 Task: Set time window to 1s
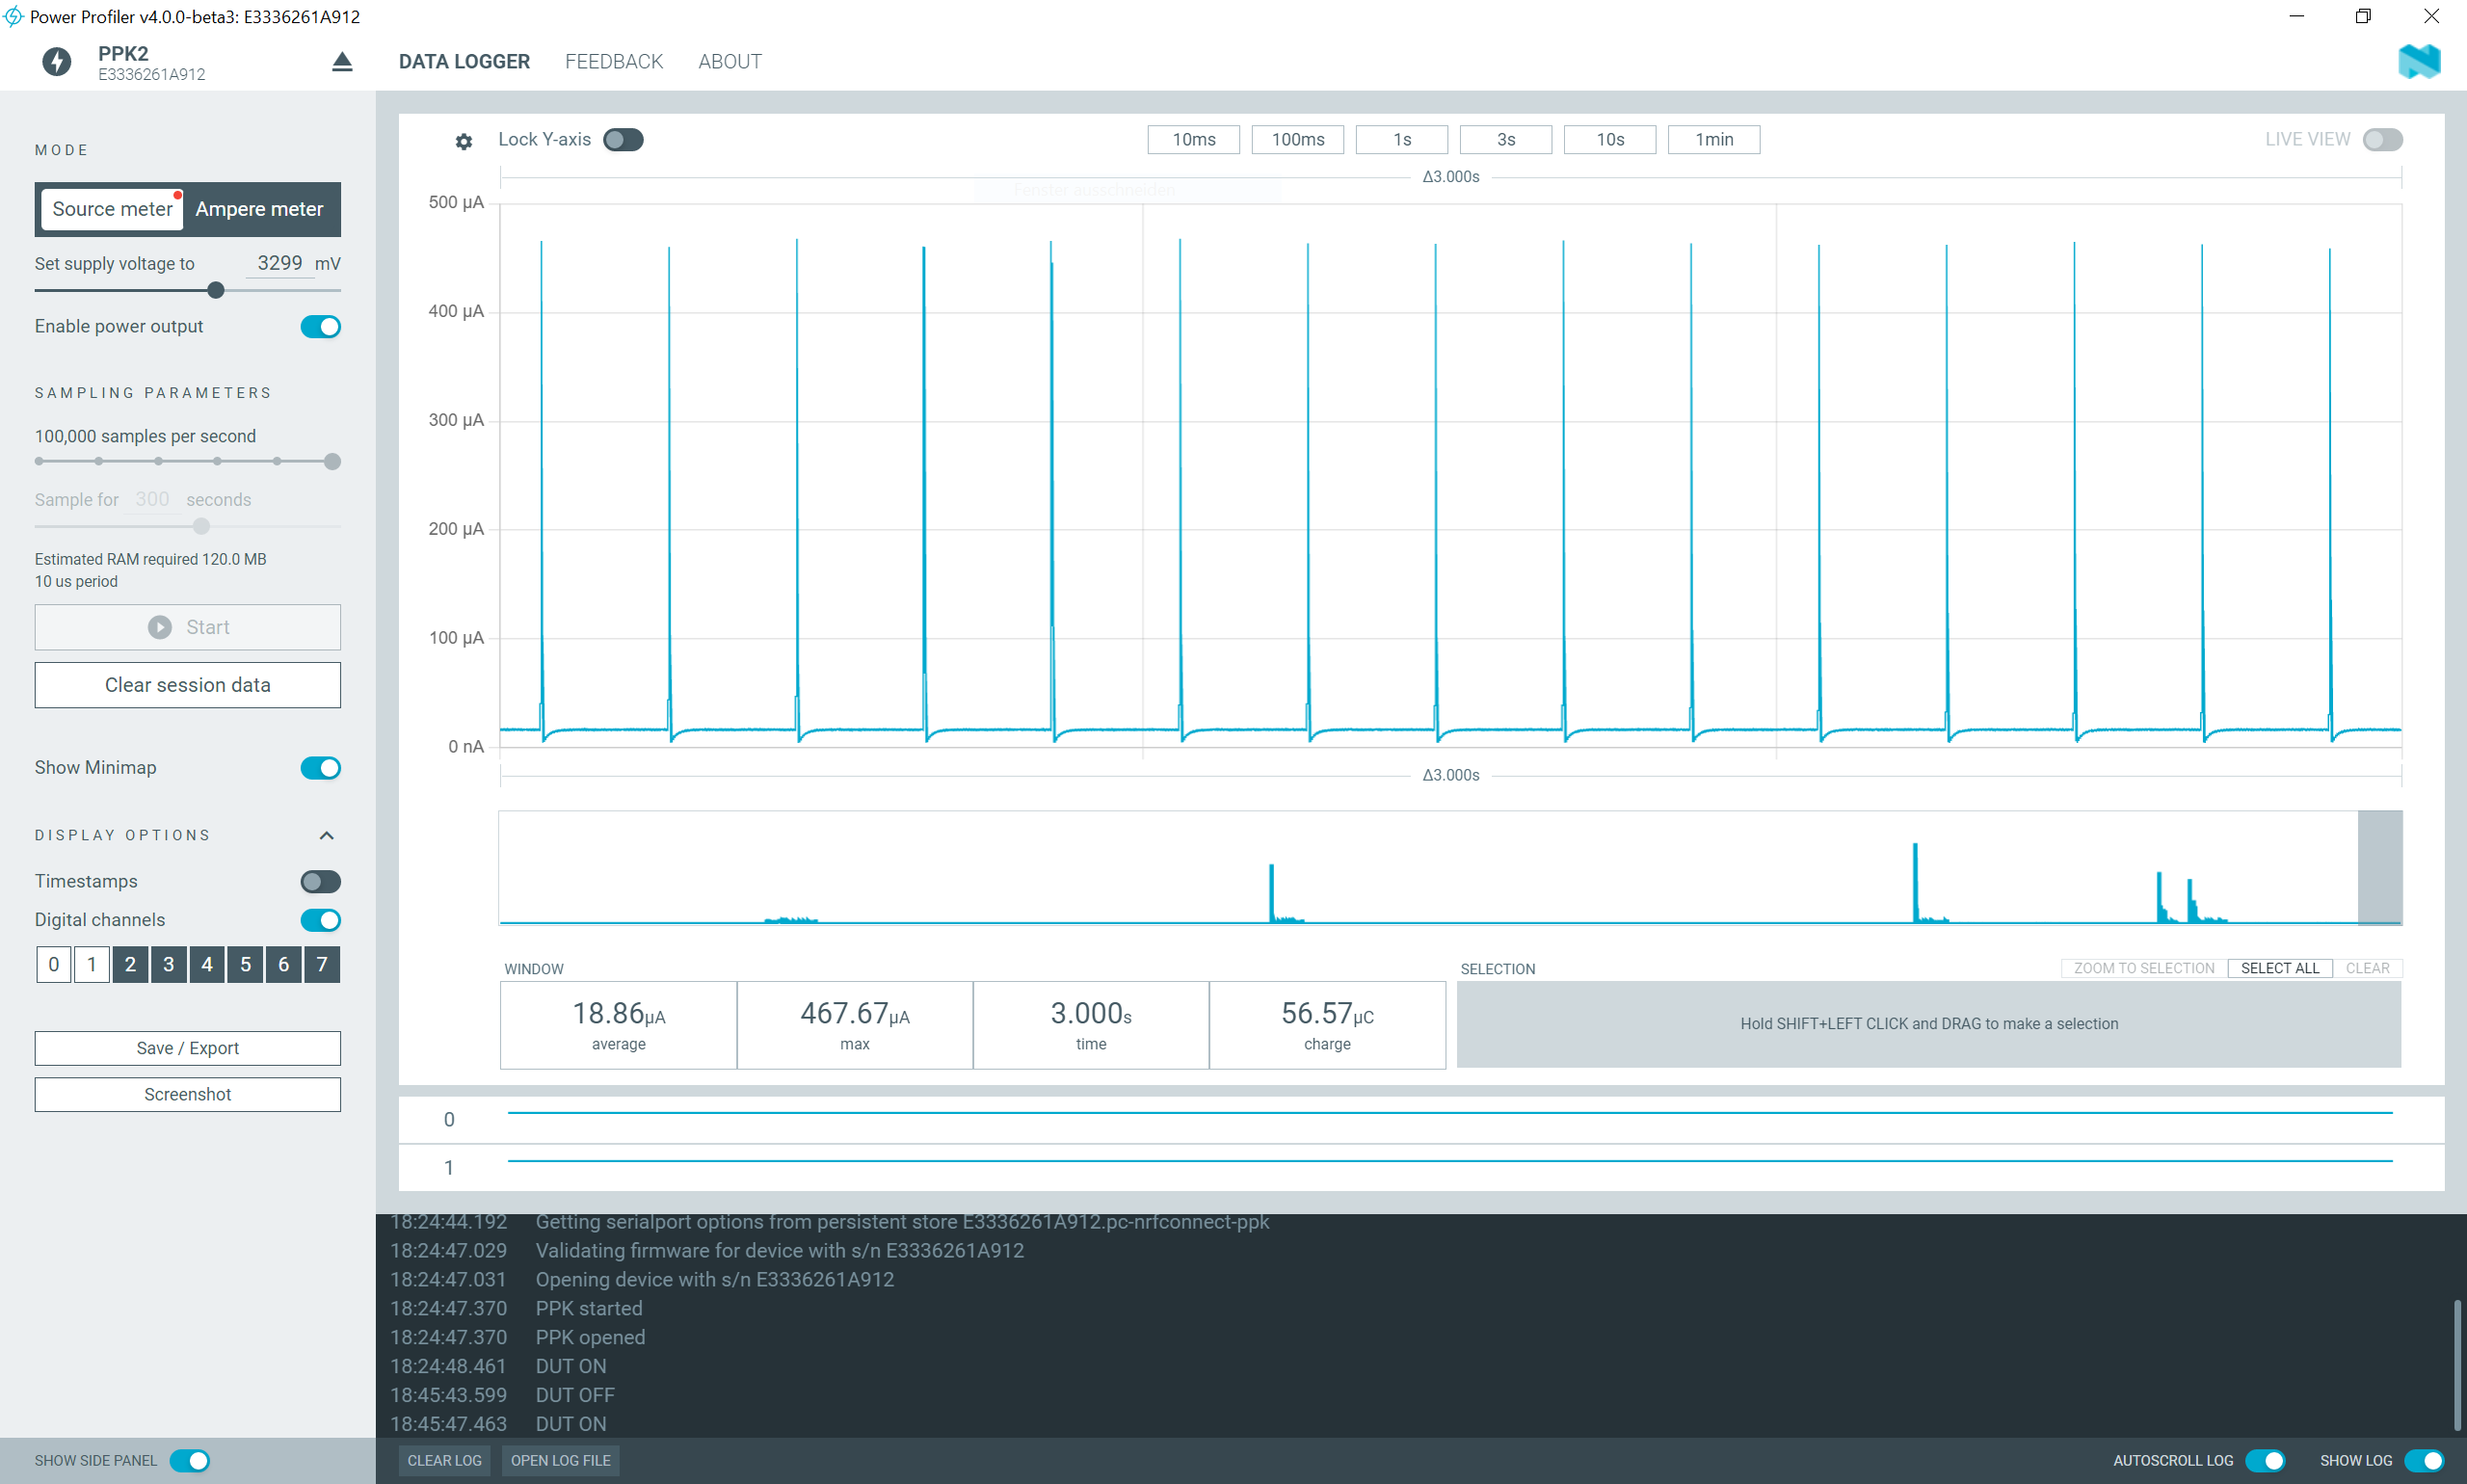point(1402,140)
